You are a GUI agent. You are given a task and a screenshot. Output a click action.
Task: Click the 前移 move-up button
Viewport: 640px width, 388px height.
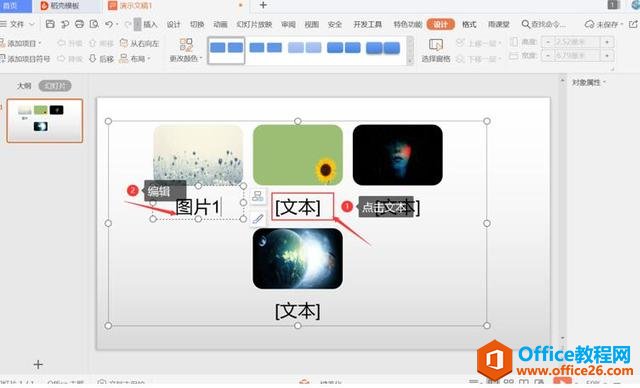[101, 43]
